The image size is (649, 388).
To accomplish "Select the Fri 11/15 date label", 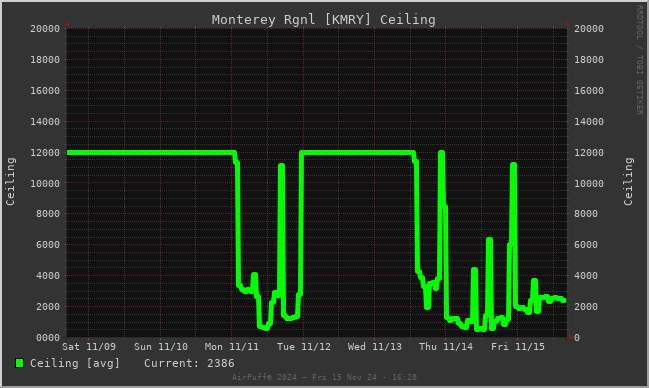I will (518, 347).
